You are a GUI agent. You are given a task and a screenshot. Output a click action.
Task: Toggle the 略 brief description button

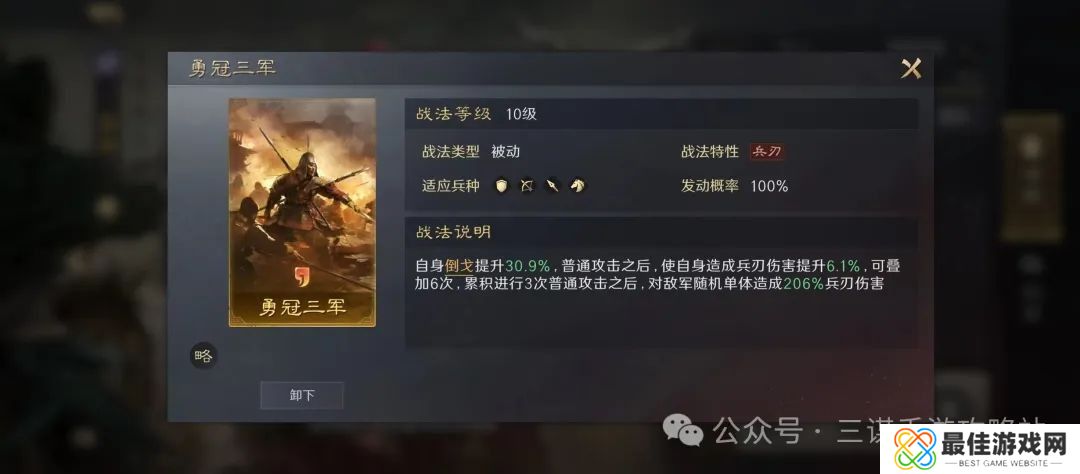click(204, 356)
